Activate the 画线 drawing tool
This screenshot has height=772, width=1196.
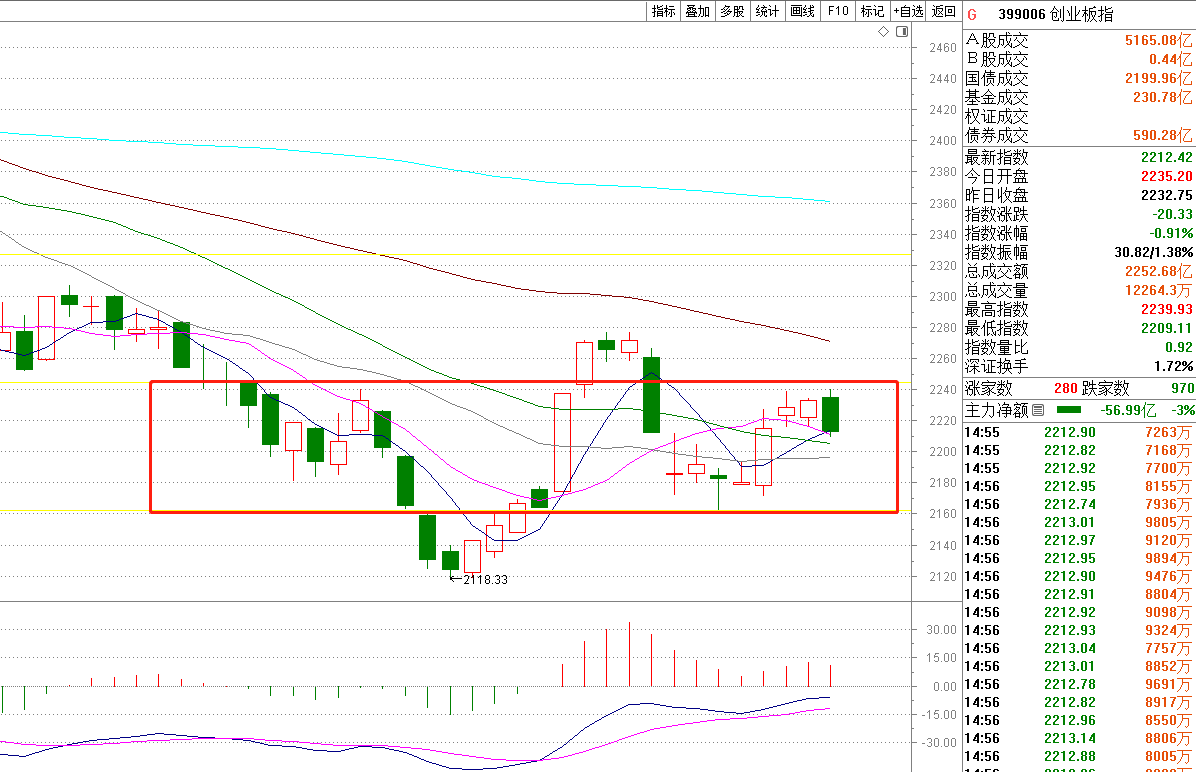tap(802, 11)
